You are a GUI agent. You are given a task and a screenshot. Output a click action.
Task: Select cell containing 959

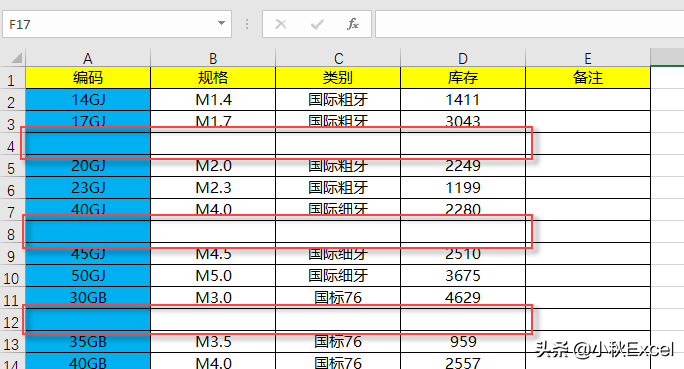(463, 342)
